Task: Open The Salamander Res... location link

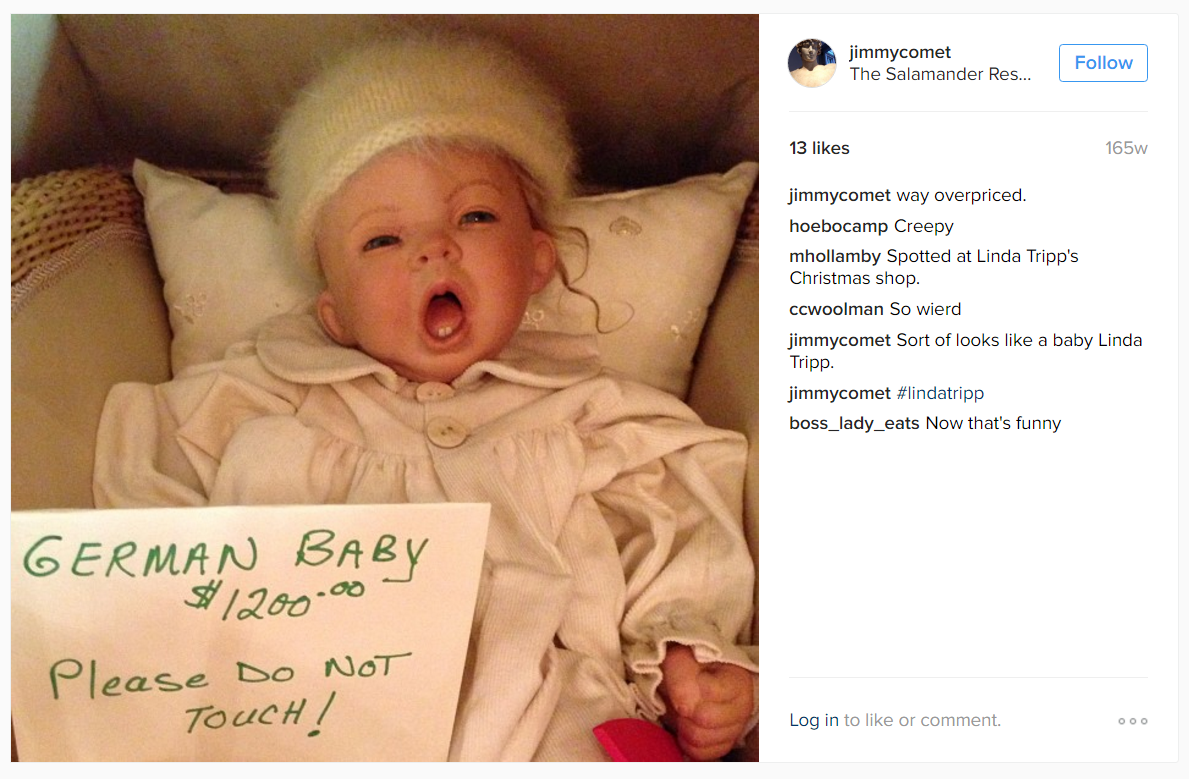Action: click(940, 74)
